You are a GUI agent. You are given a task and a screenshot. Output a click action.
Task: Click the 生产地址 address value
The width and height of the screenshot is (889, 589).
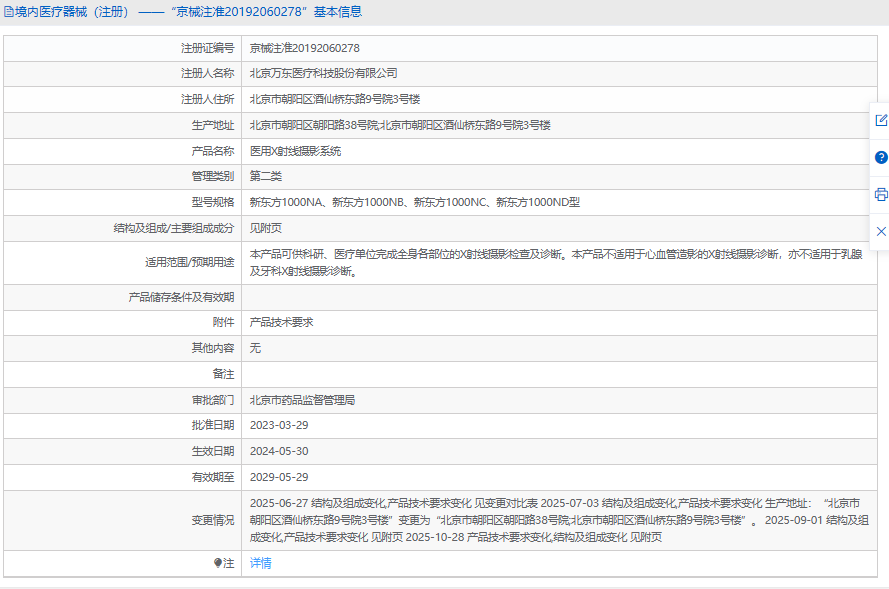tap(400, 125)
